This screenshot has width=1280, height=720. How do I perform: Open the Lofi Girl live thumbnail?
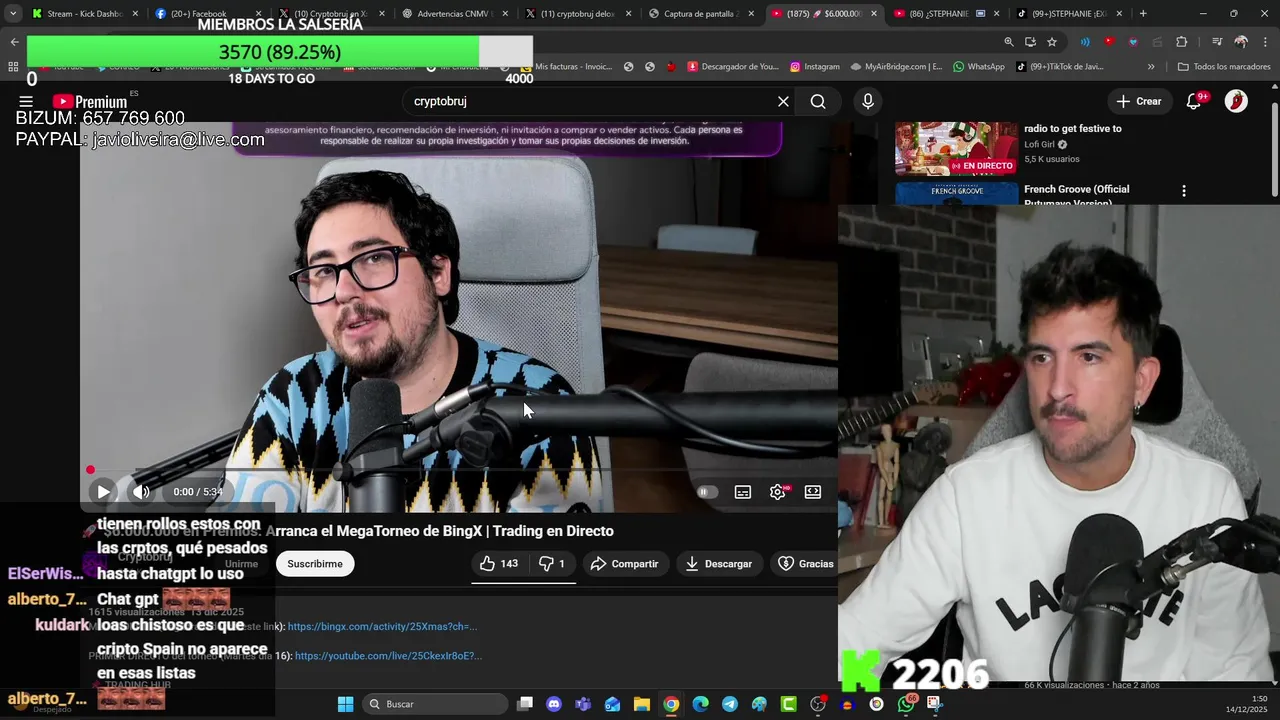click(956, 148)
